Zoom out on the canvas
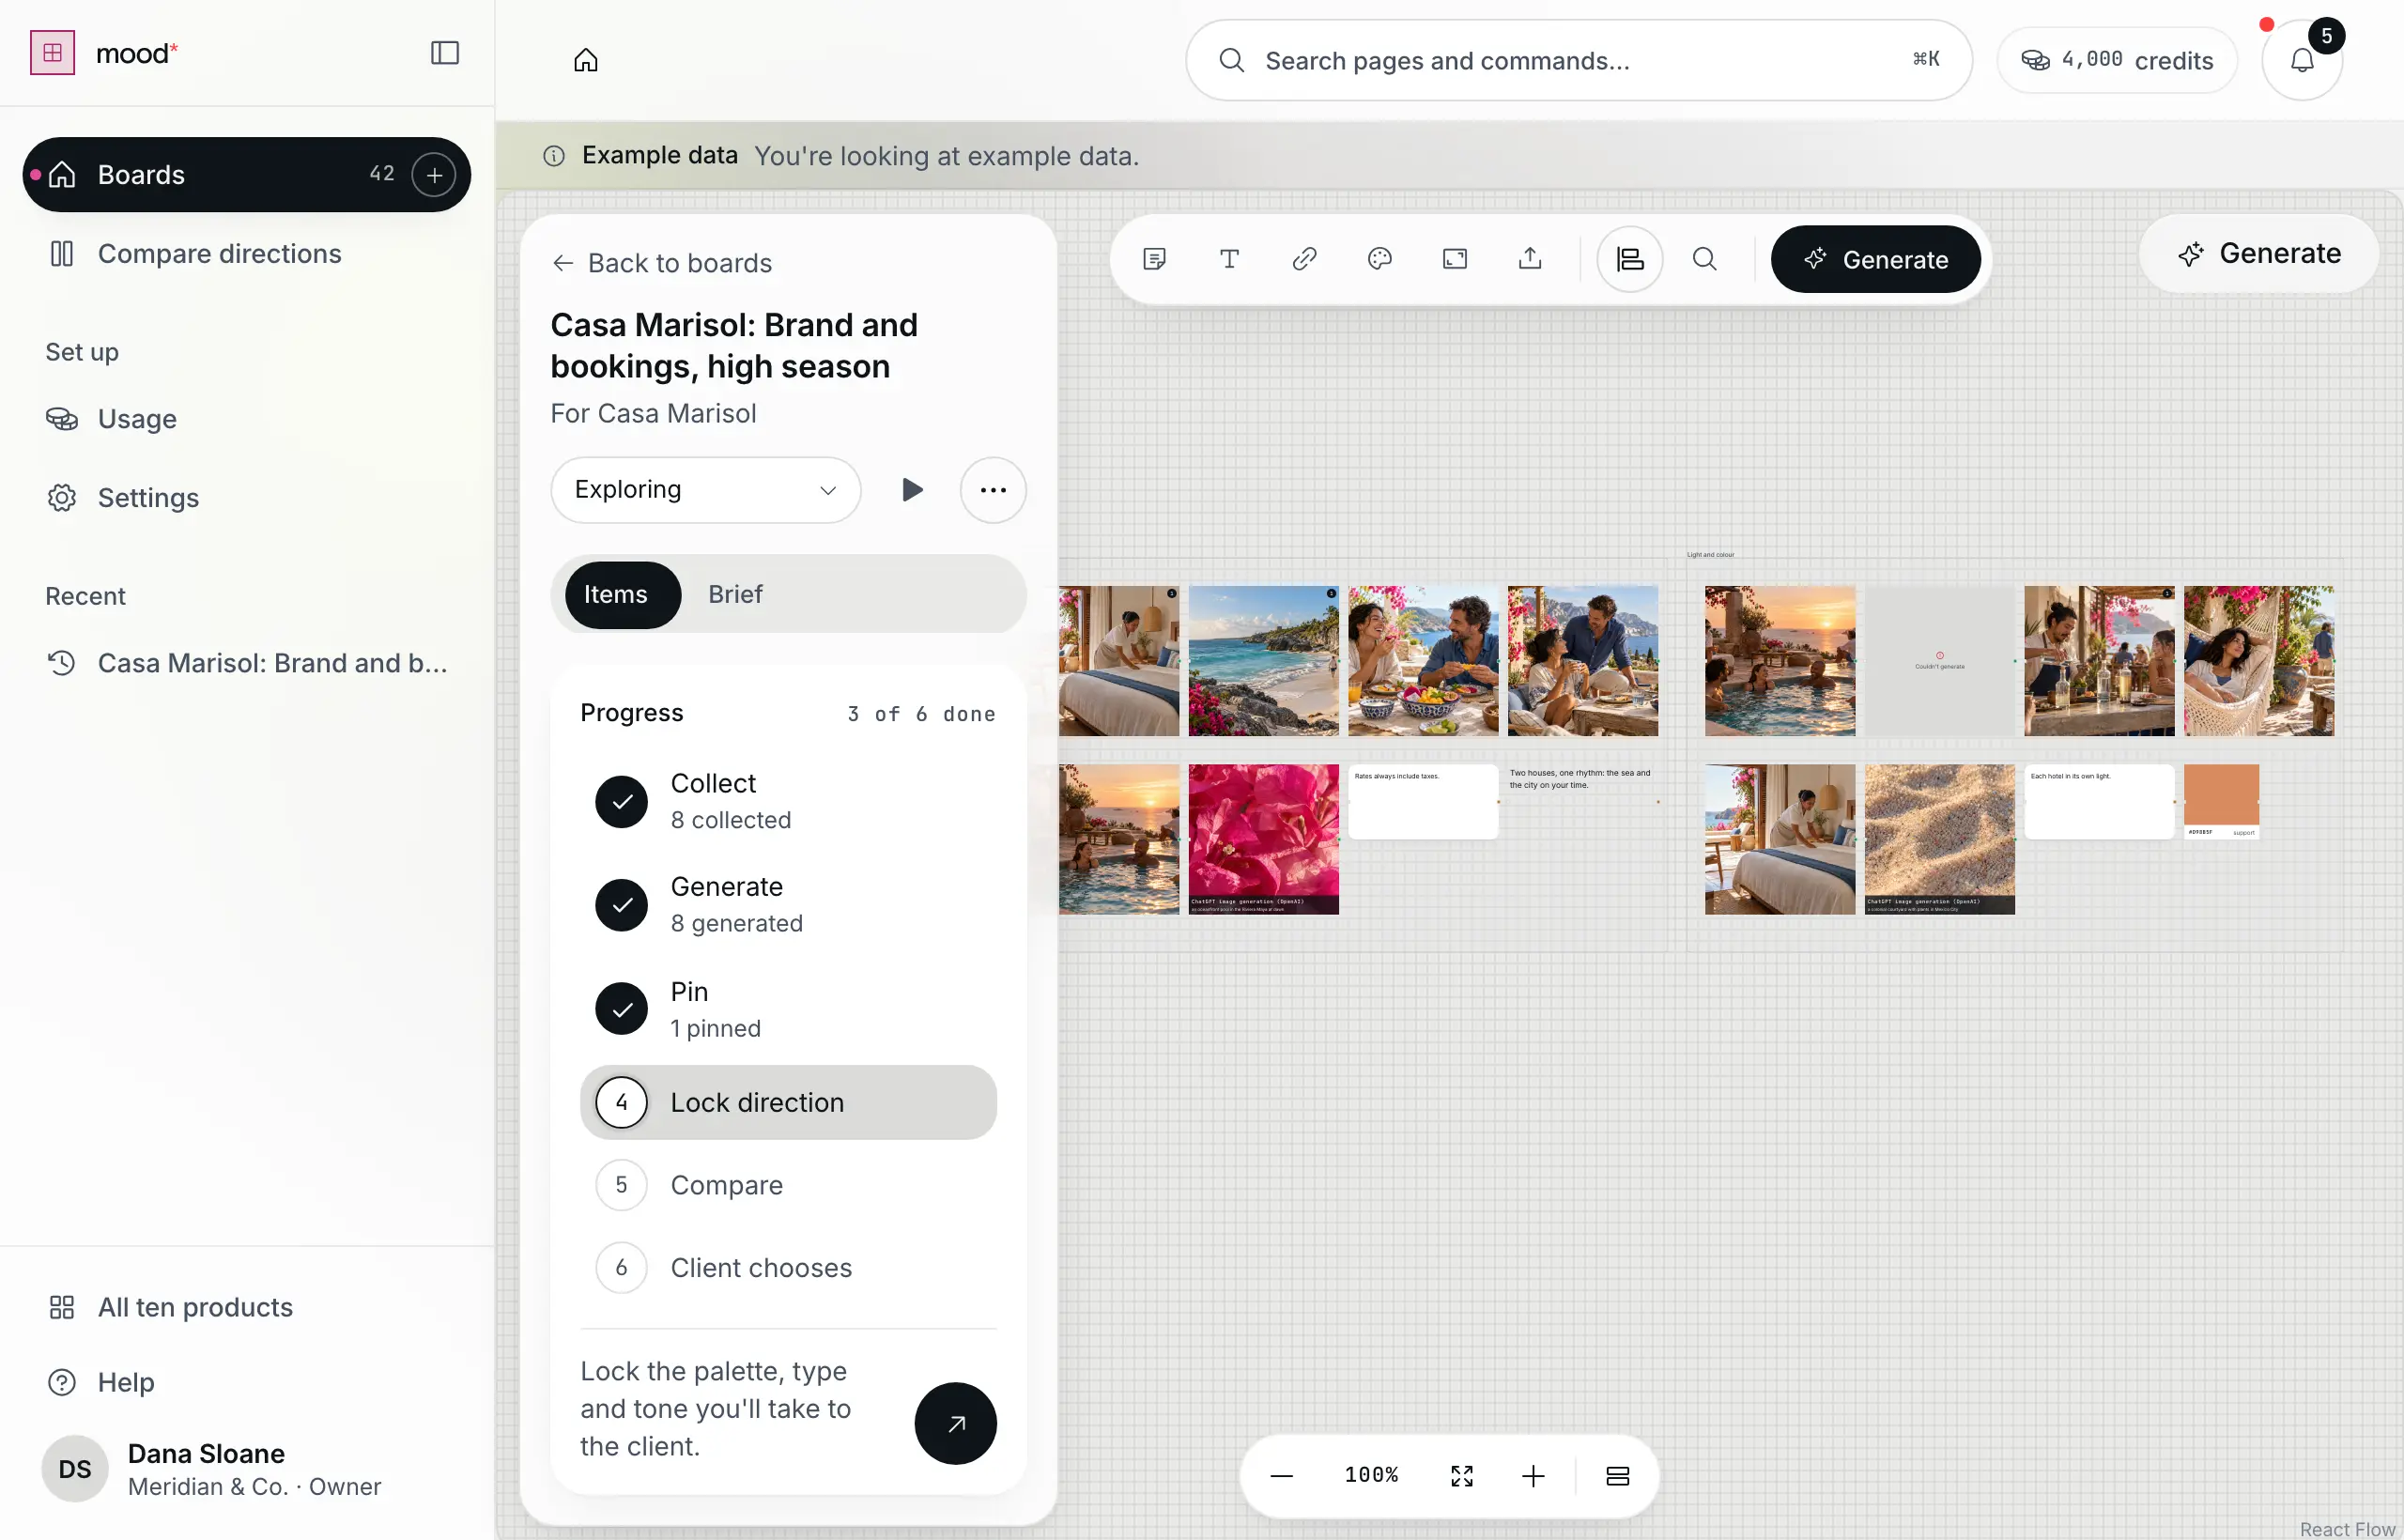Viewport: 2404px width, 1540px height. pyautogui.click(x=1281, y=1475)
